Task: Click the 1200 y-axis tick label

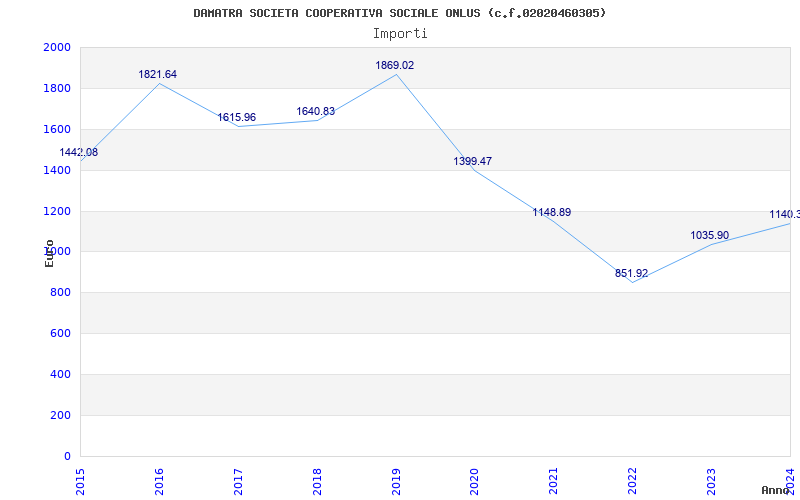Action: coord(57,211)
